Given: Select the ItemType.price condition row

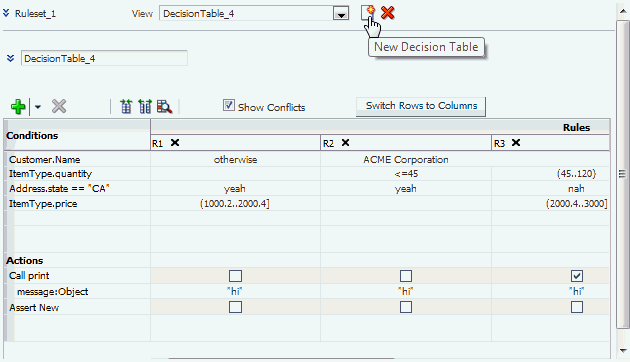Looking at the screenshot, I should 43,204.
